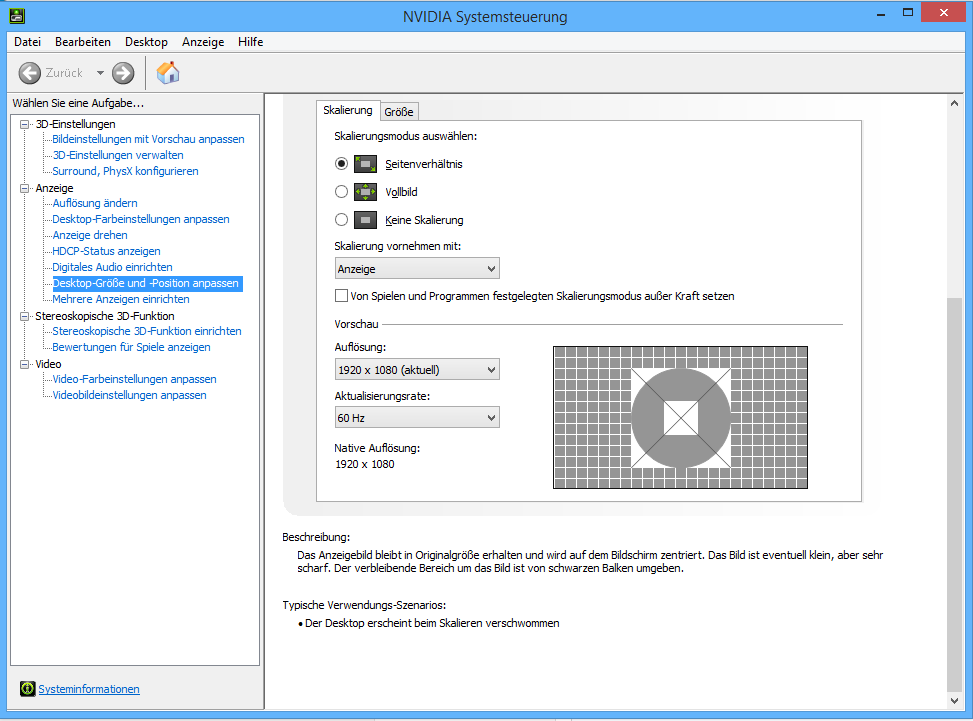Open the back history dropdown arrow
This screenshot has height=721, width=973.
(100, 73)
